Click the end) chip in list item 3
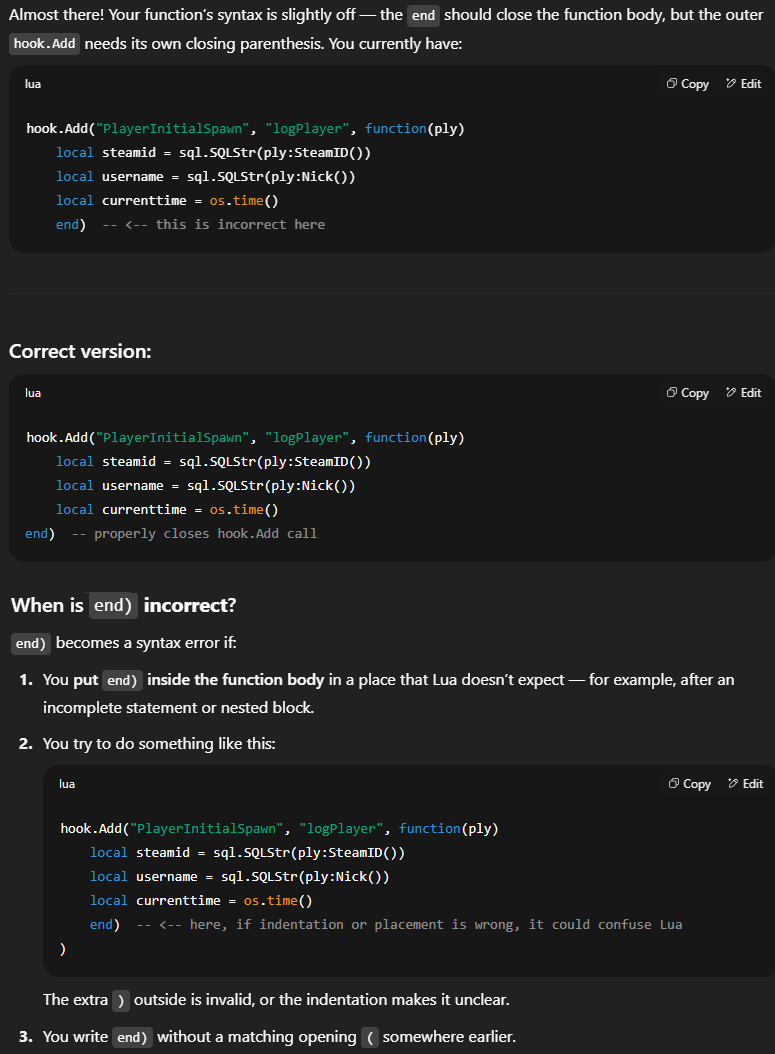The image size is (775, 1054). click(x=132, y=1037)
